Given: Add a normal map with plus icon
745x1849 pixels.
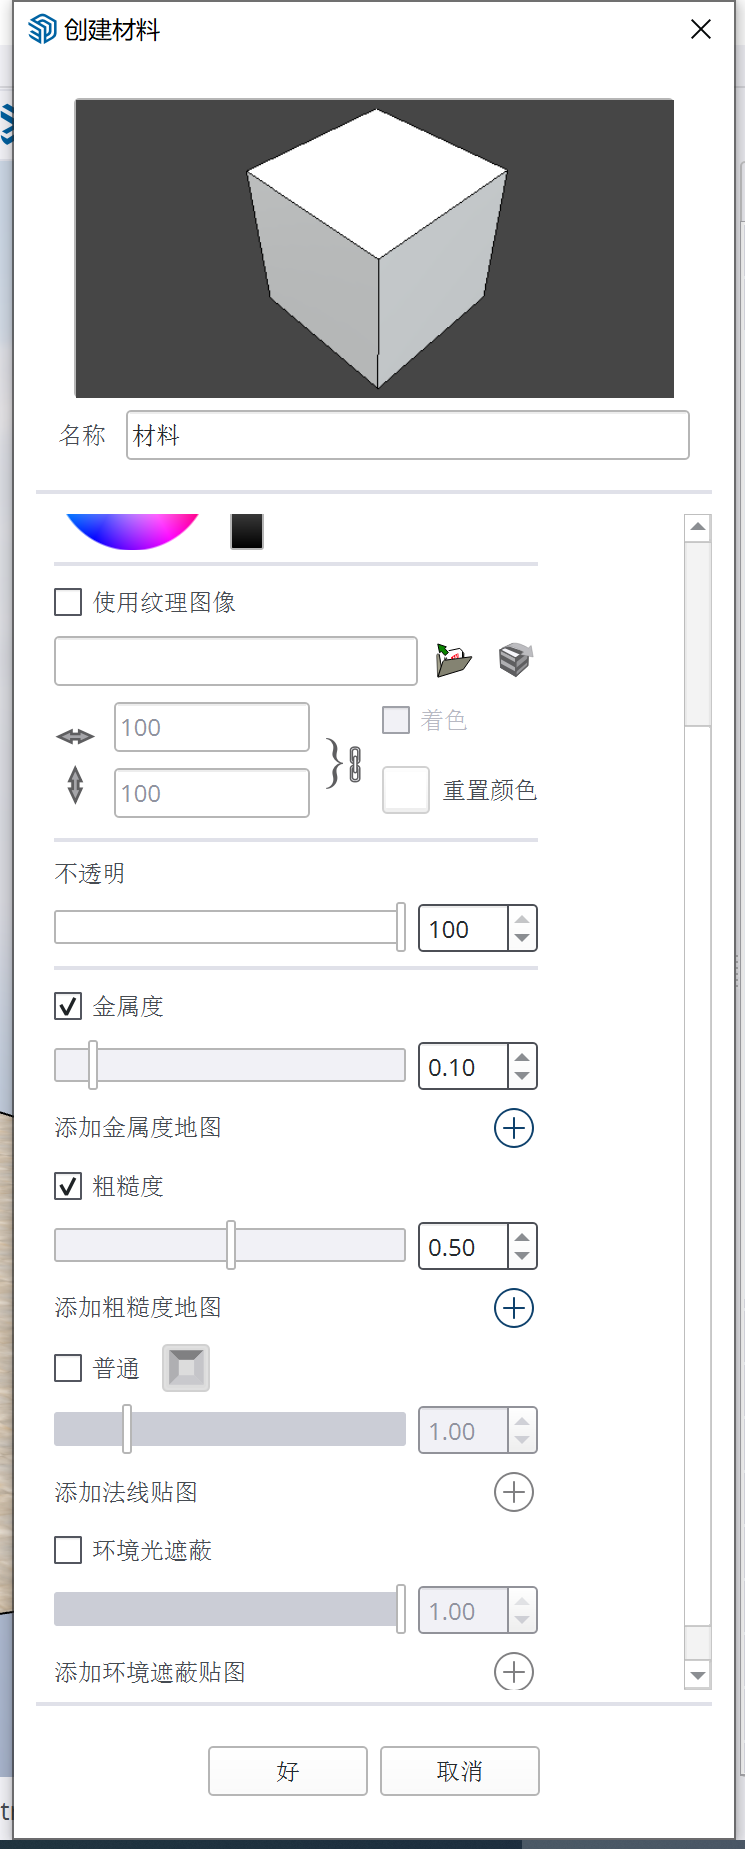Looking at the screenshot, I should pos(514,1492).
